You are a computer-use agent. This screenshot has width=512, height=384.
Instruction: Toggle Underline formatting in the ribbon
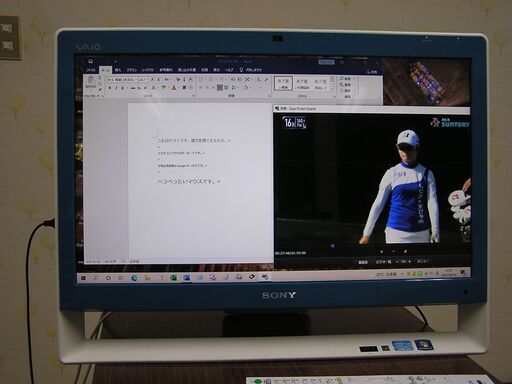(x=123, y=88)
